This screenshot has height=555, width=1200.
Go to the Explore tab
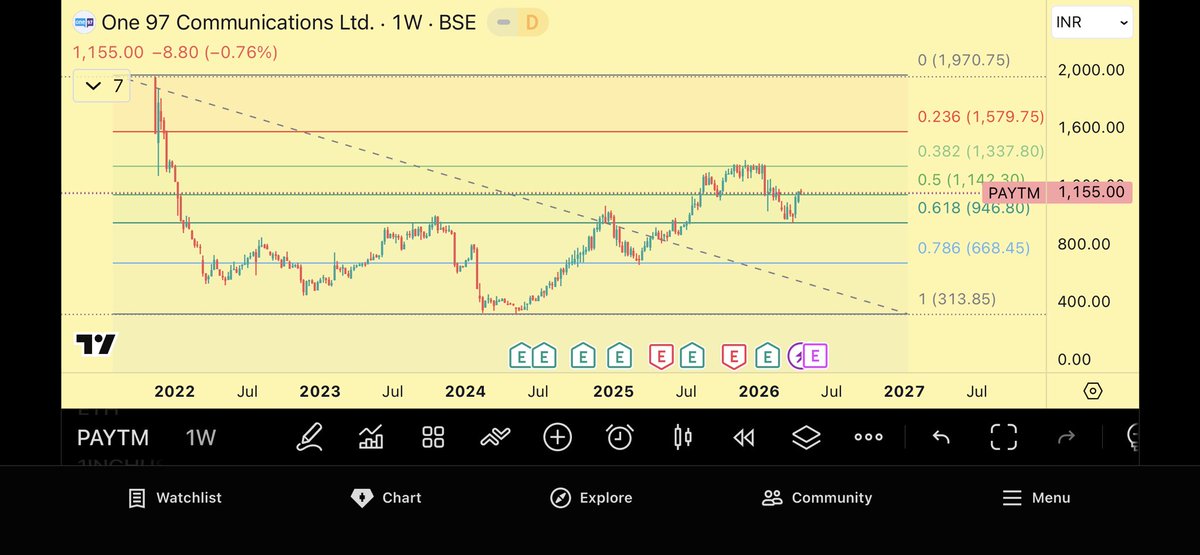coord(591,497)
